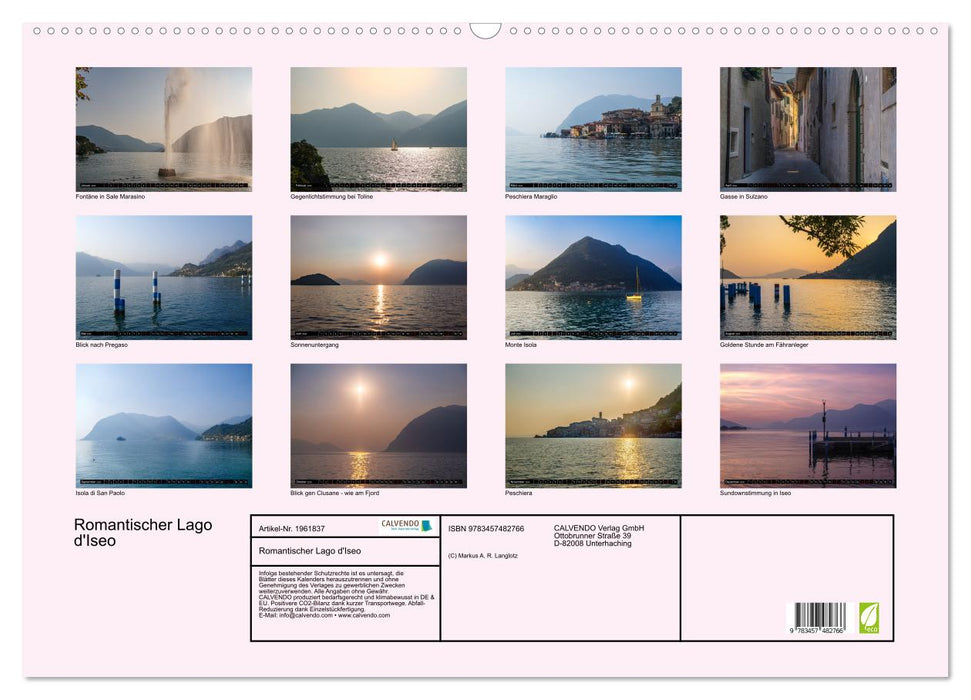
Task: Click the 'Artikel-Nr. 1961837' label
Action: (293, 528)
